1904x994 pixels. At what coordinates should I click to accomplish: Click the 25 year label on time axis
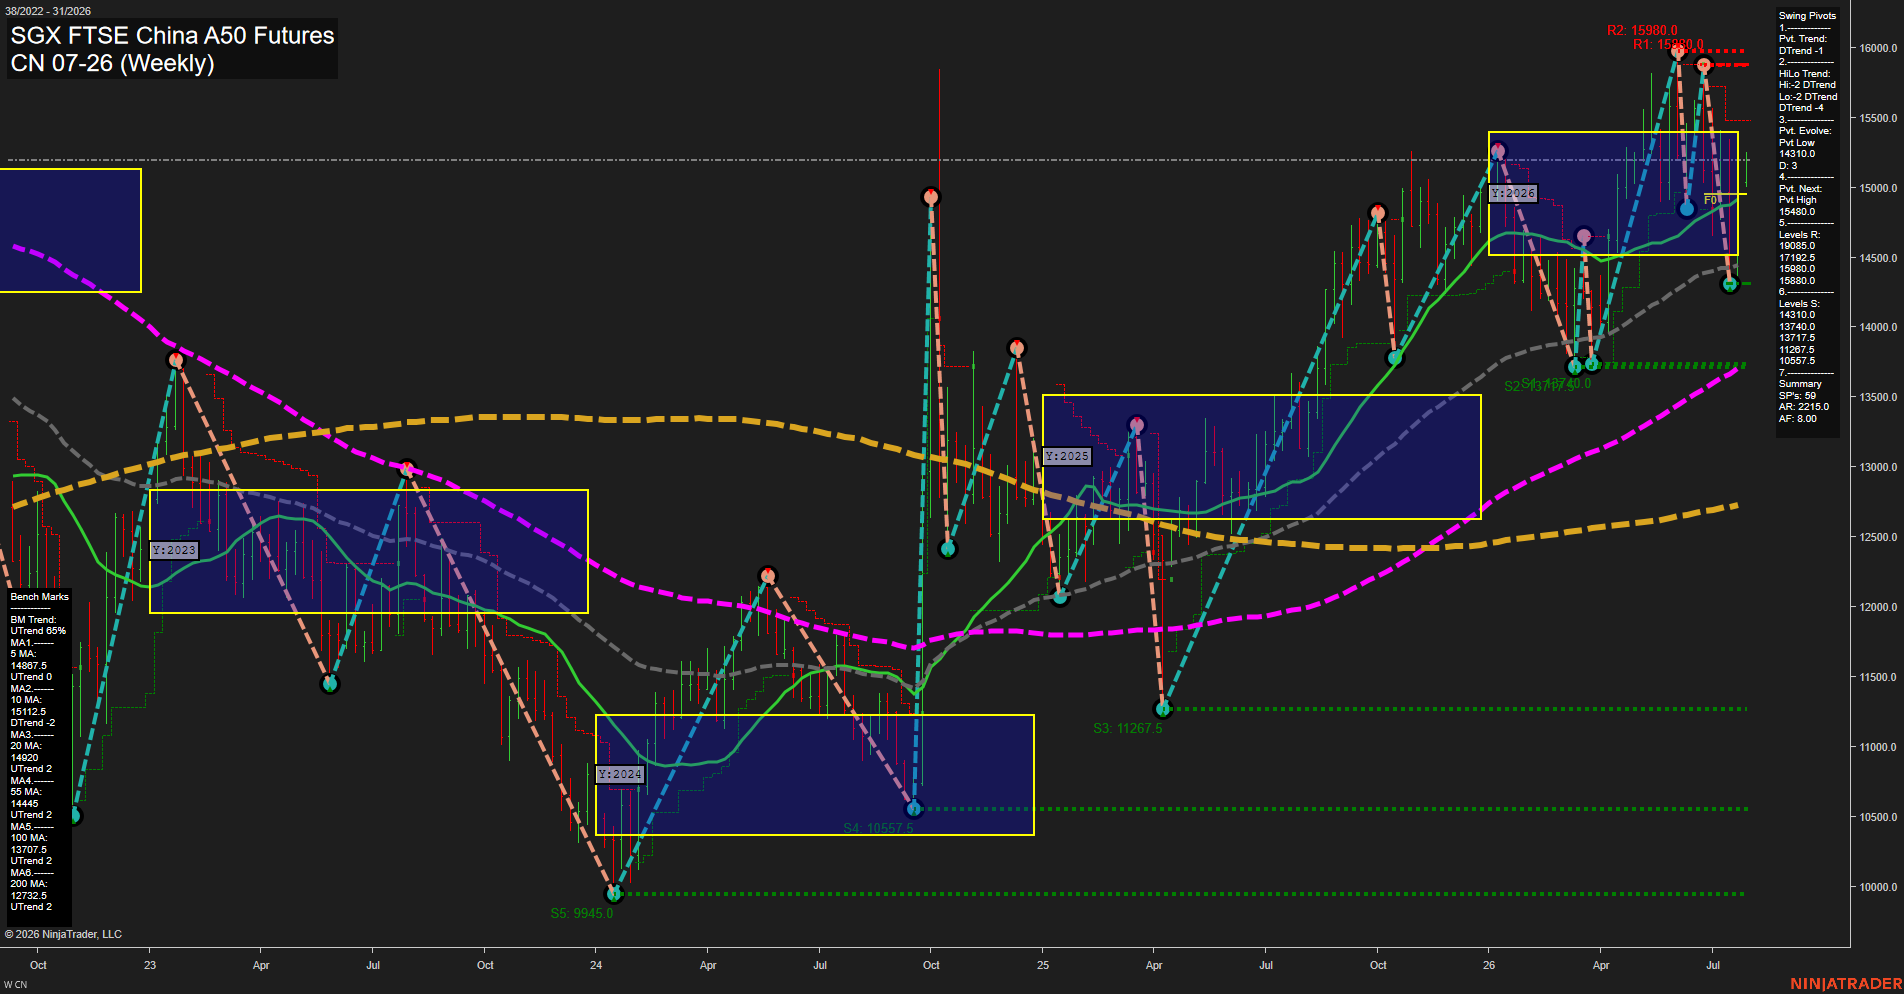[1043, 965]
